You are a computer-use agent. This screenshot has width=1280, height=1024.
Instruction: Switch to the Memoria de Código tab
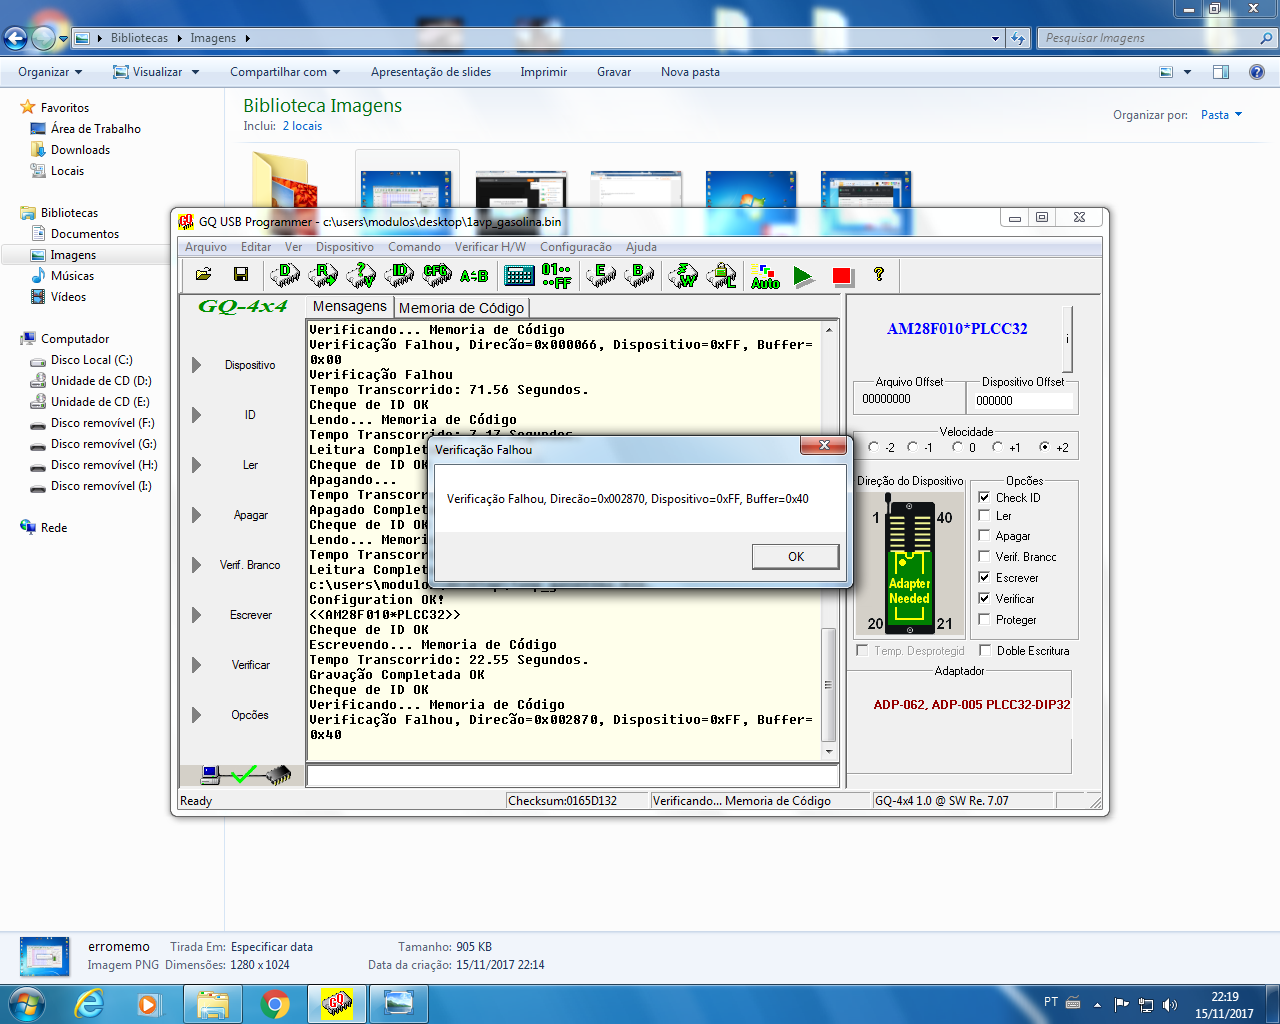point(461,308)
